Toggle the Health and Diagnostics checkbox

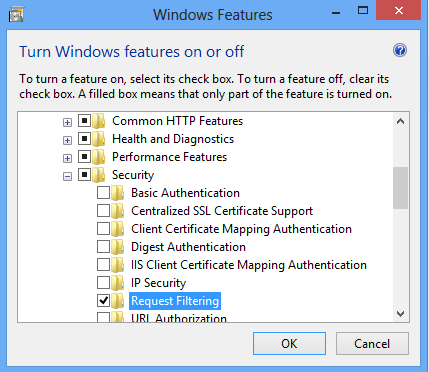tap(84, 139)
